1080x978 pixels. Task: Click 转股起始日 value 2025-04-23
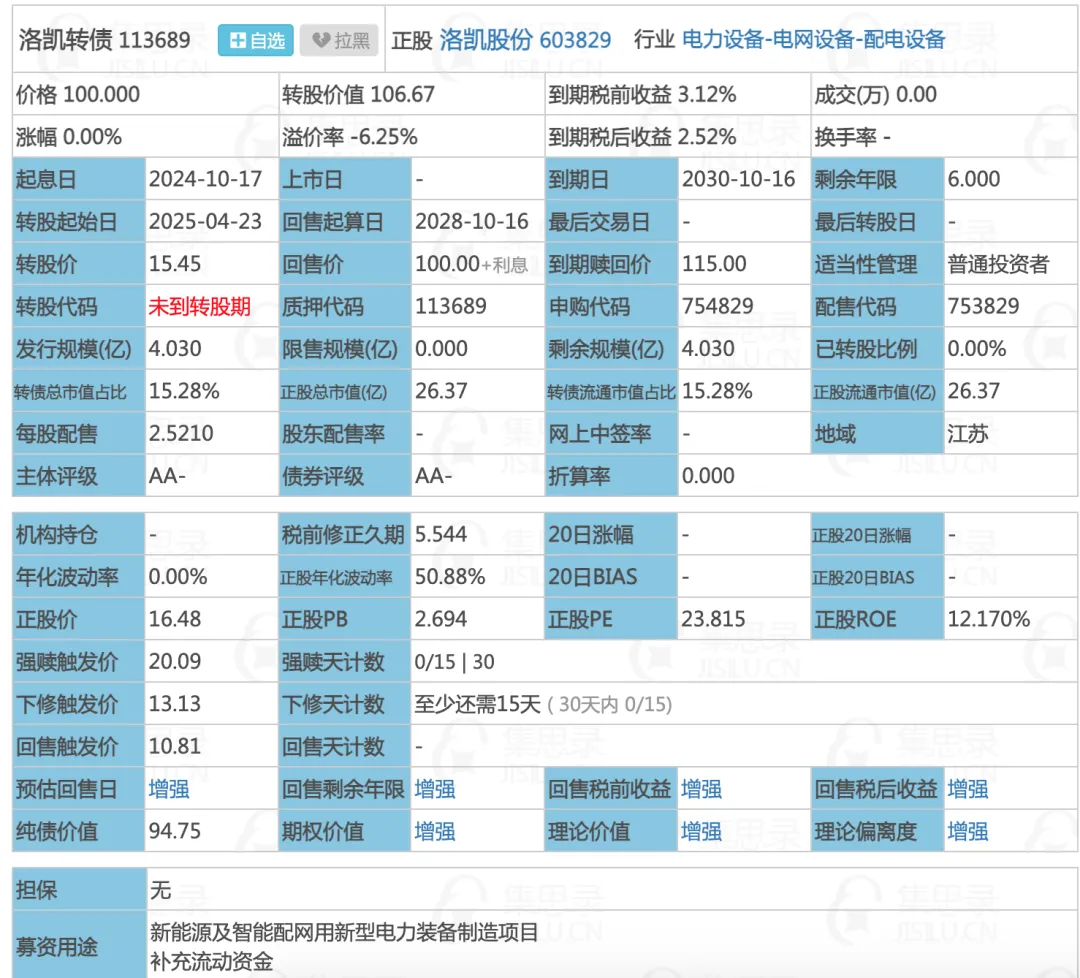click(x=205, y=222)
